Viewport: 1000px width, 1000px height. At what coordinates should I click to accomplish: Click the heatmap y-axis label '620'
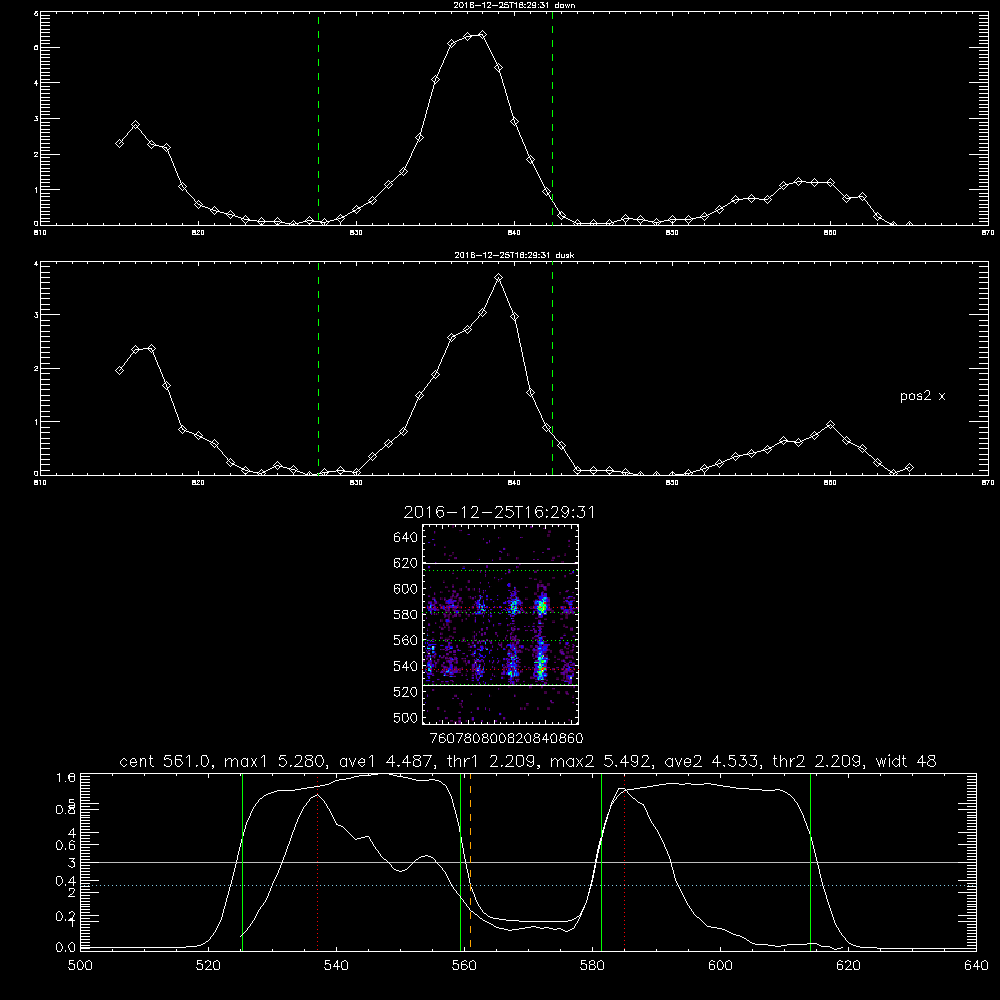[406, 563]
